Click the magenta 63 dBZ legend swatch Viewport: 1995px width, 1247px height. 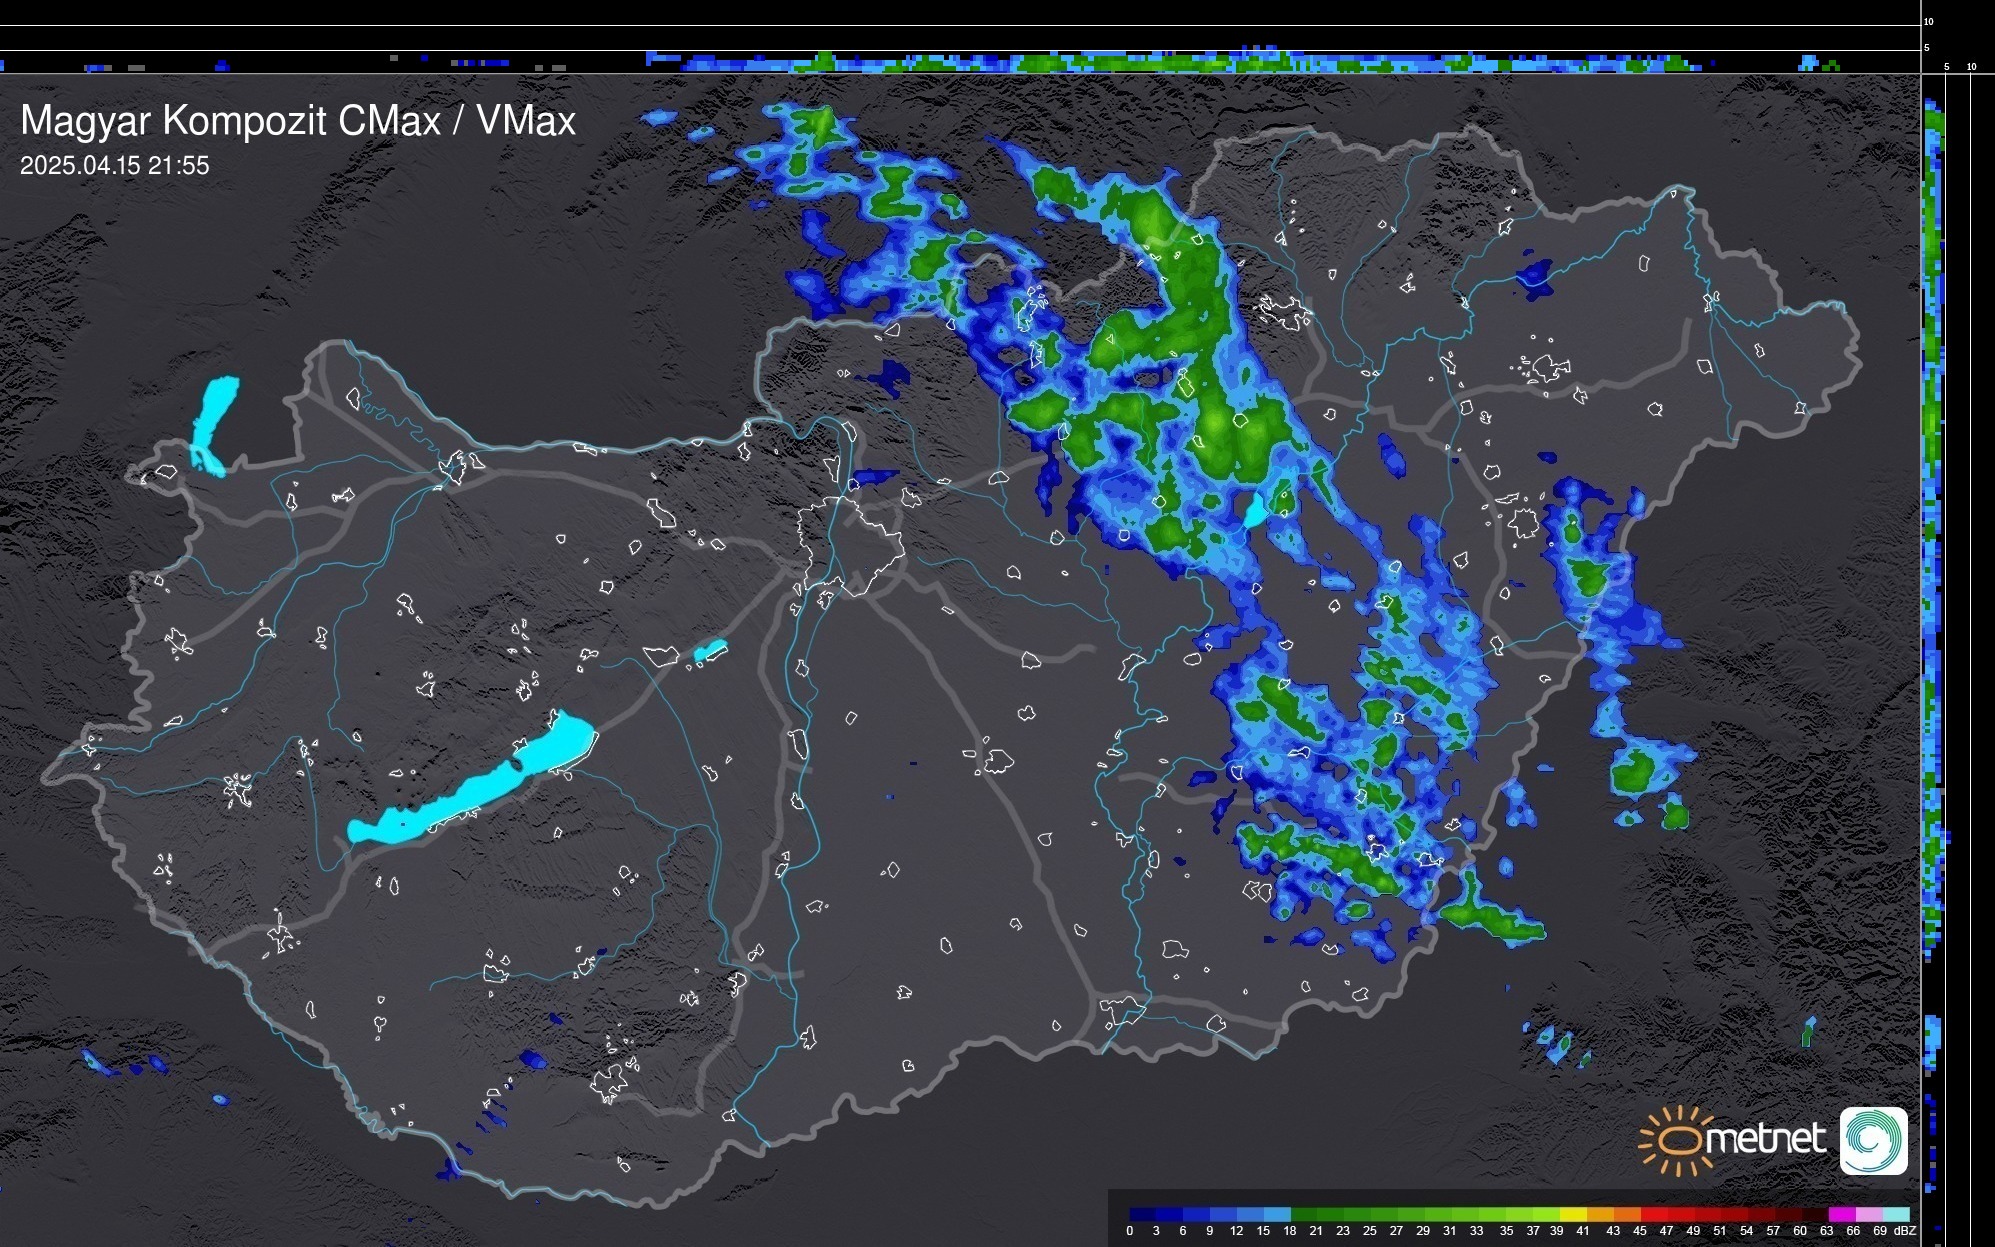click(1841, 1214)
